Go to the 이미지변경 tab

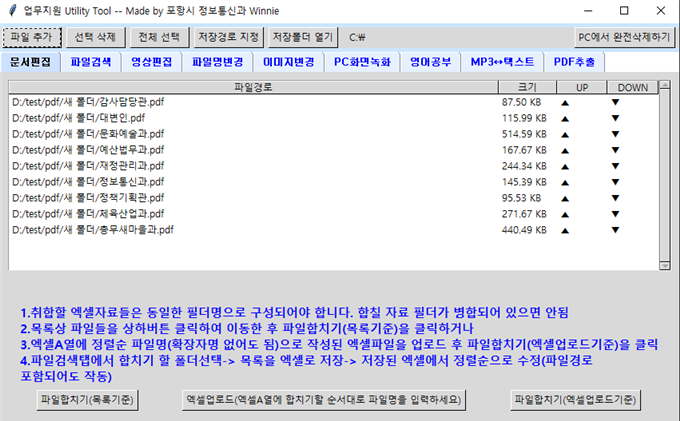tap(288, 62)
